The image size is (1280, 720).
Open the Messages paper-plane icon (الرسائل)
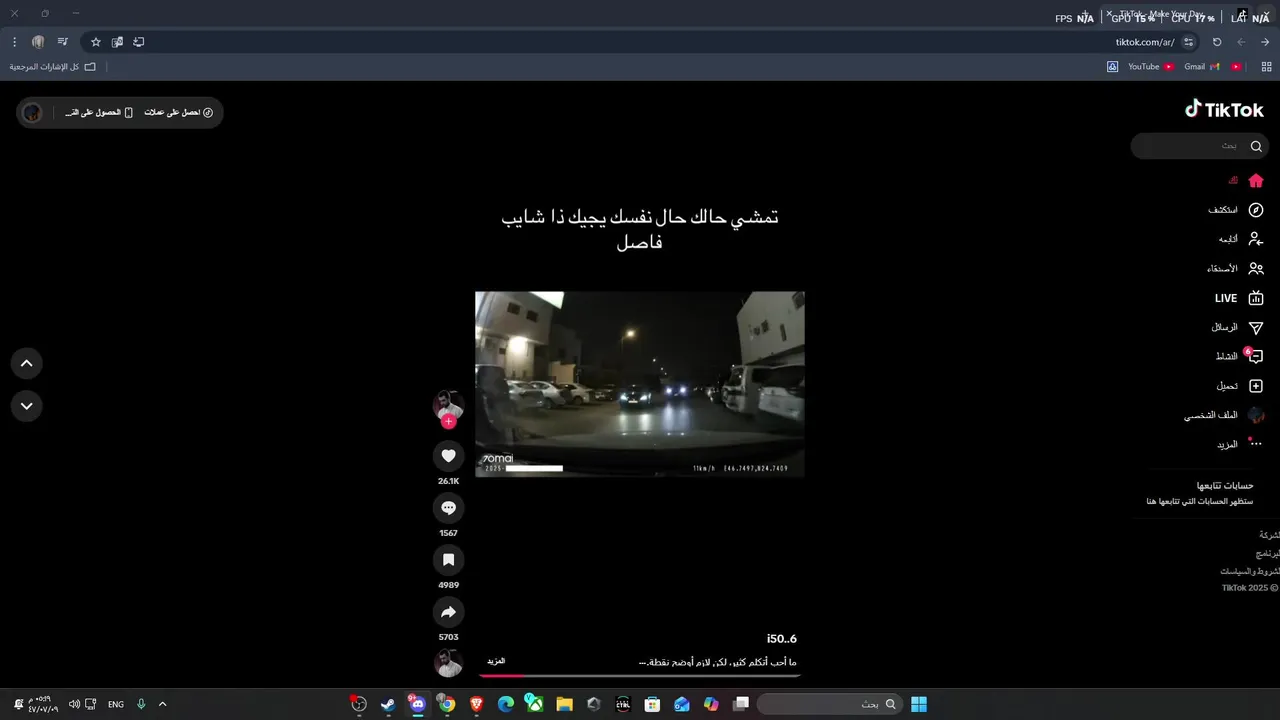coord(1256,327)
